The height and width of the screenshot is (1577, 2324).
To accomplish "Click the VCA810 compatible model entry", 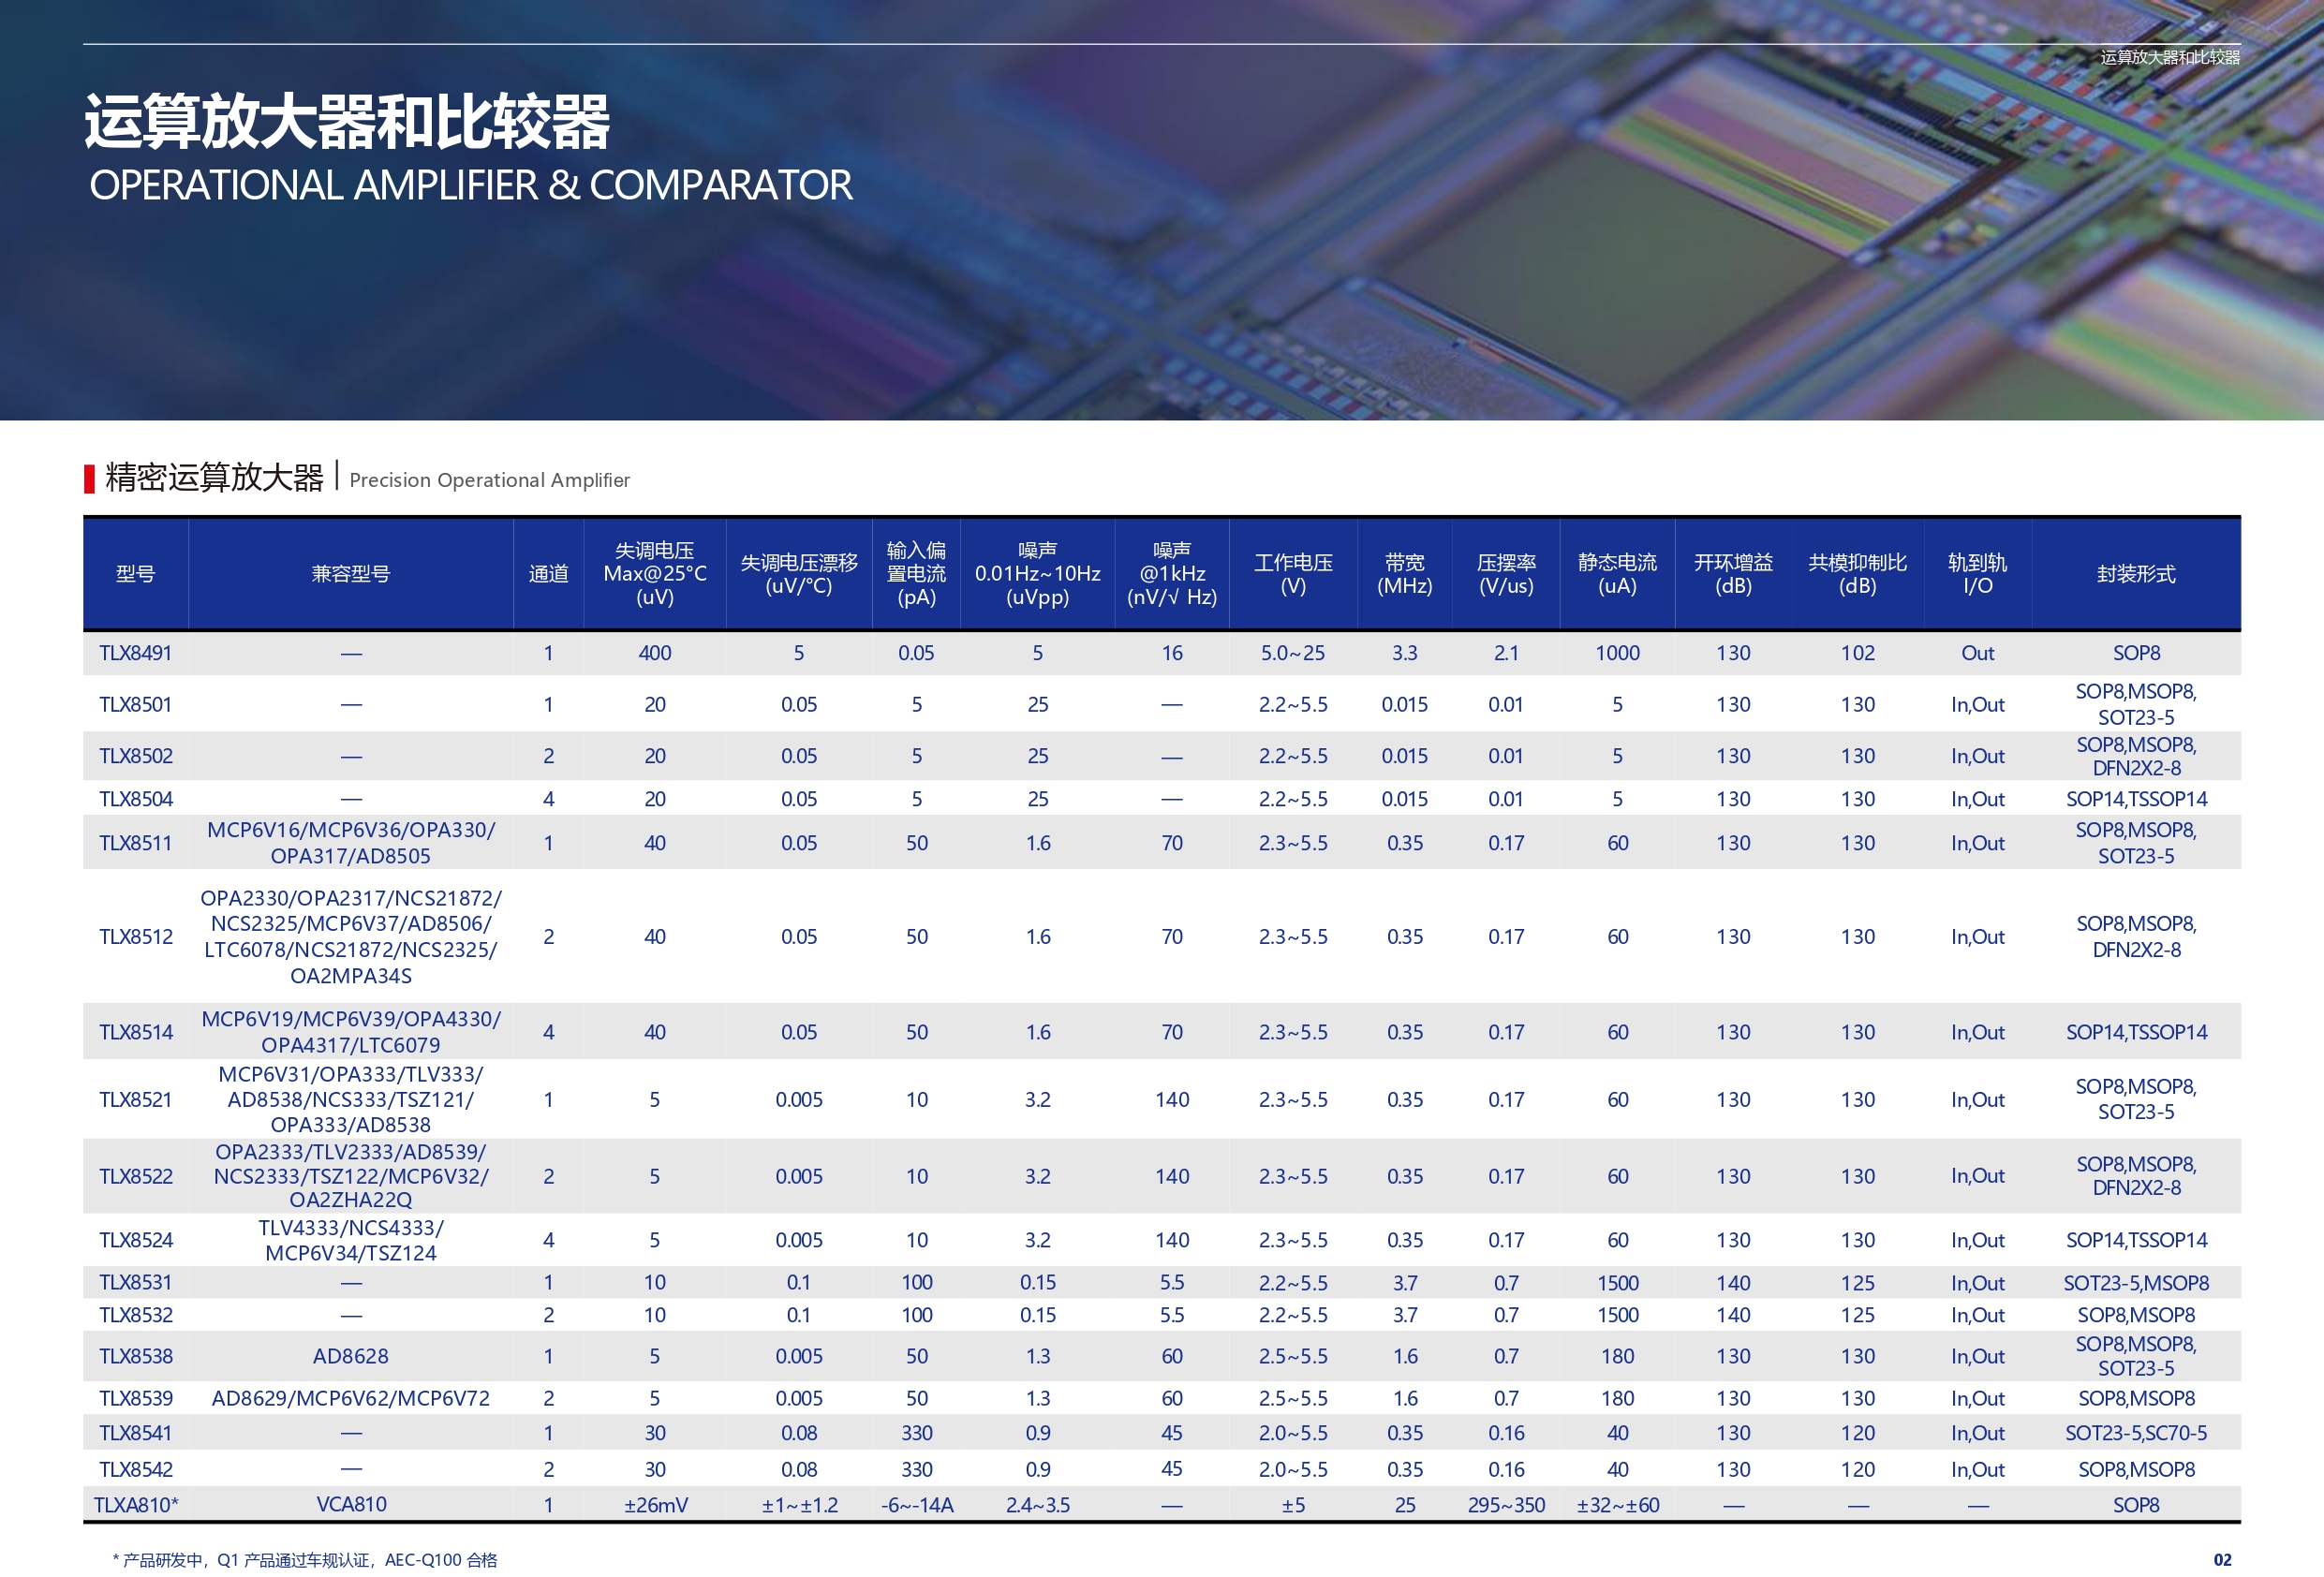I will coord(350,1504).
